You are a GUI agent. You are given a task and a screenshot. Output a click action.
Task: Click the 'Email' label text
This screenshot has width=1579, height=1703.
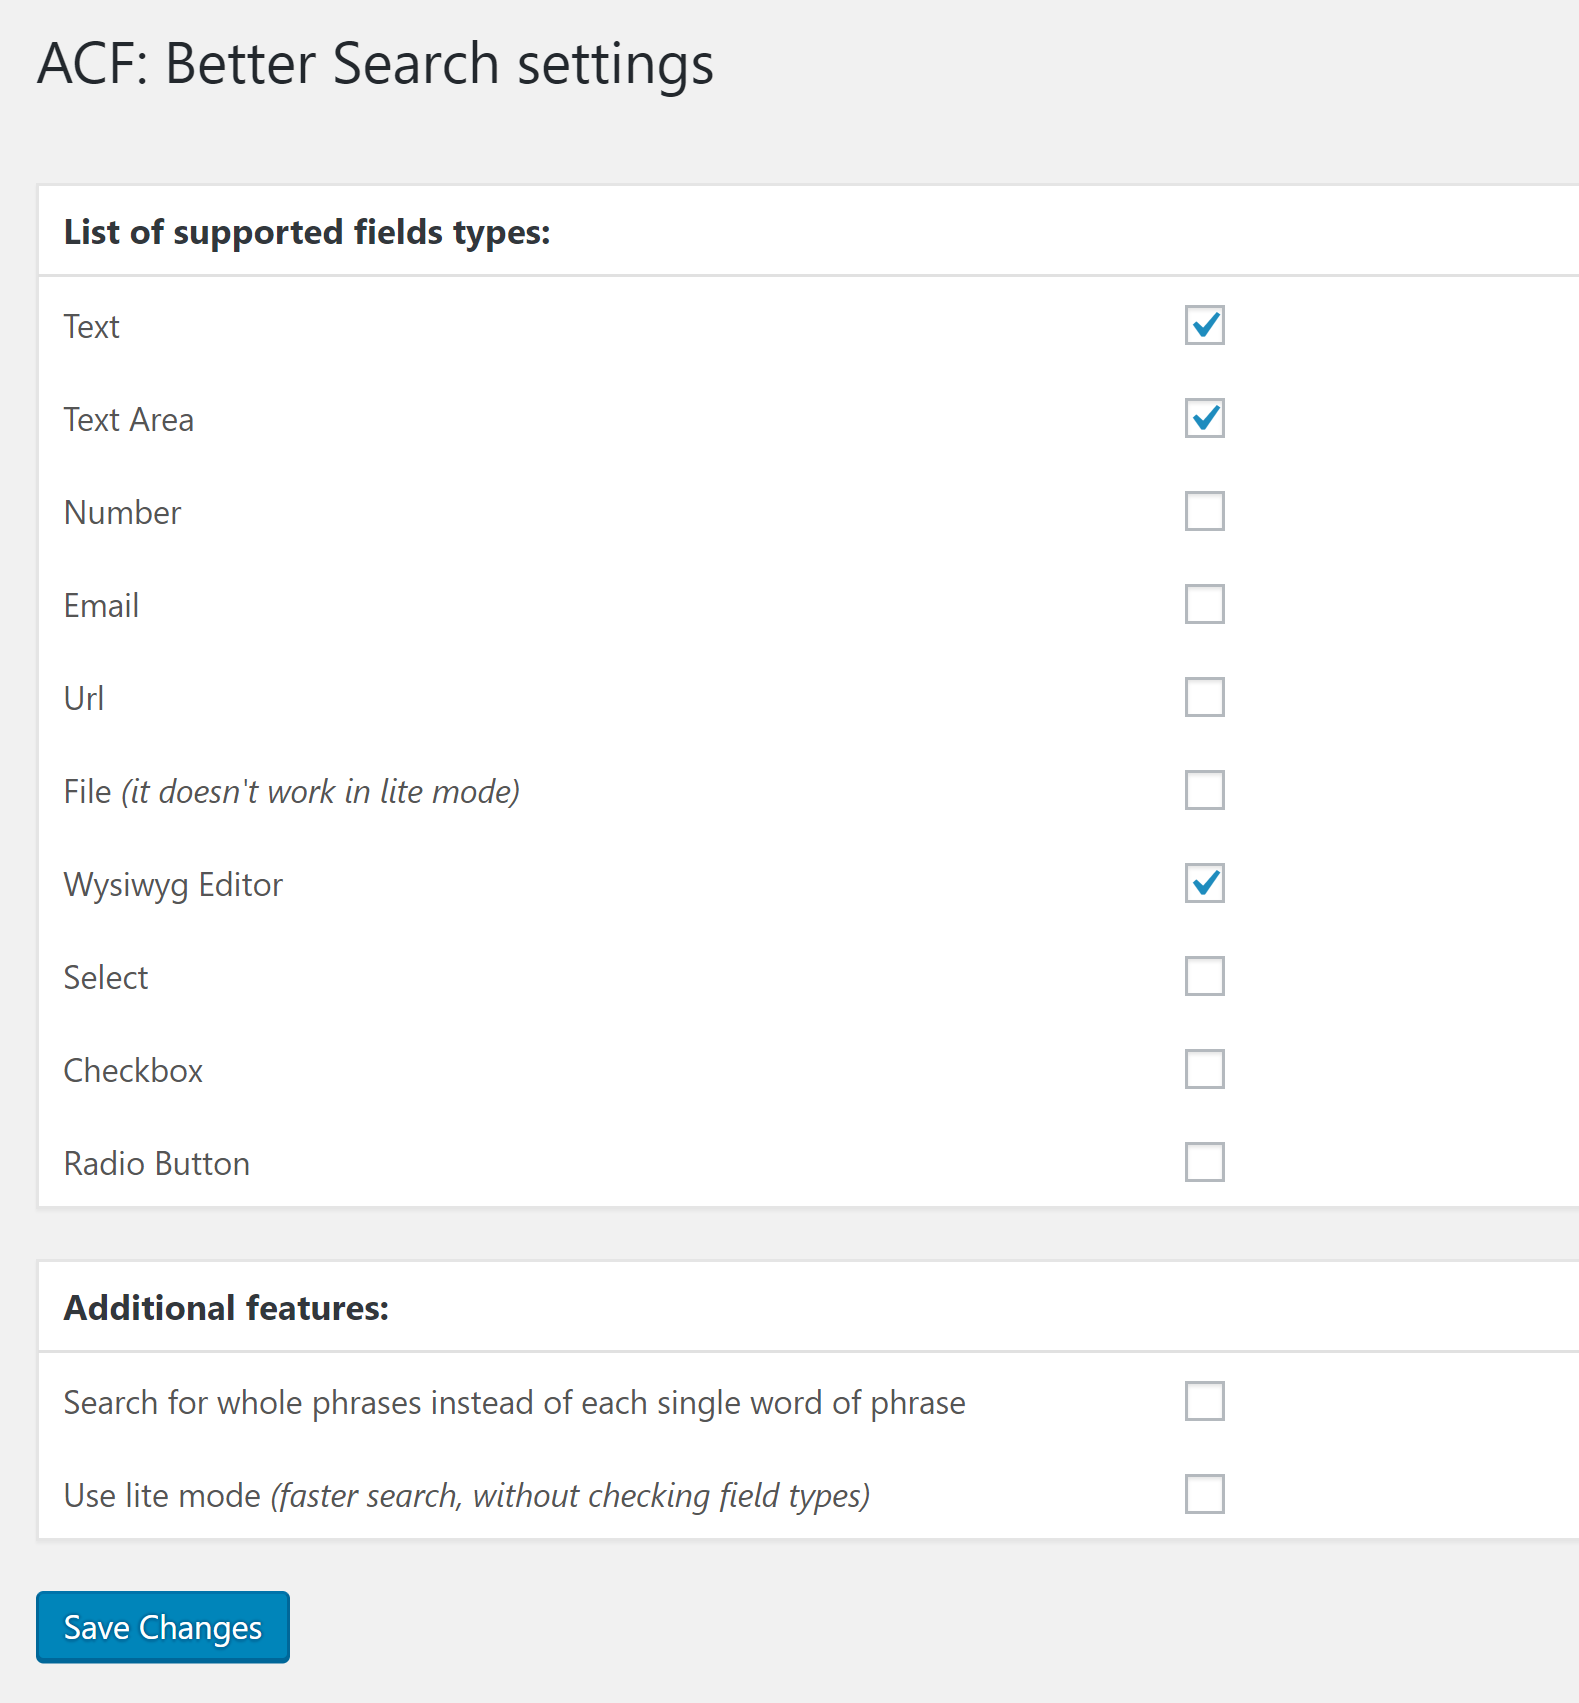point(101,606)
